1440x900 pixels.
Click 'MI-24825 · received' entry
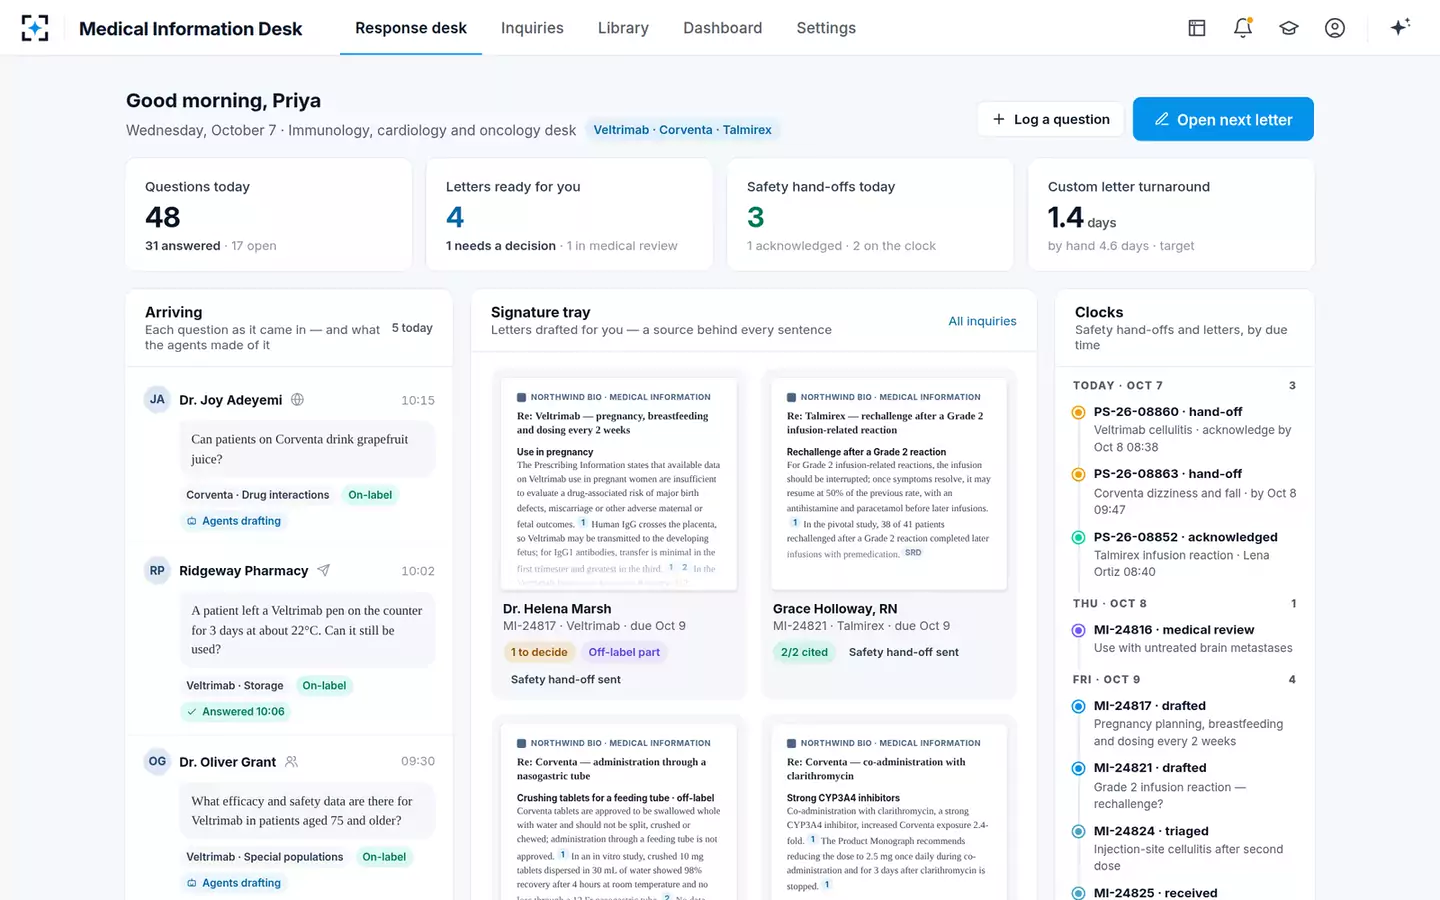click(x=1156, y=893)
